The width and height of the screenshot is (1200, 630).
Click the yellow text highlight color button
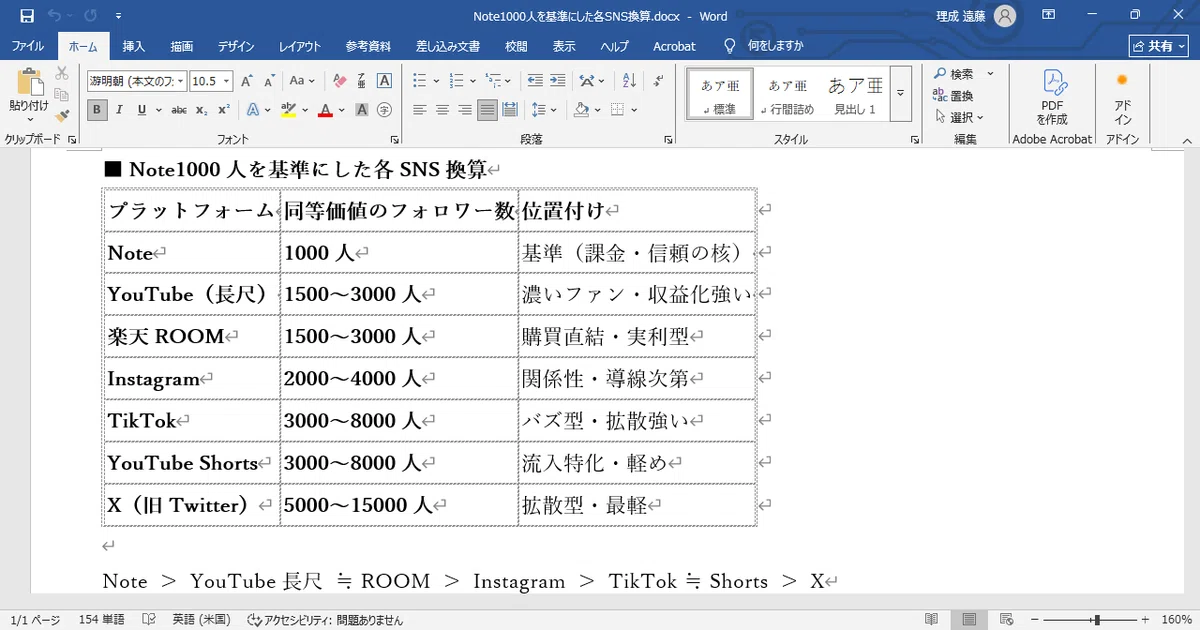click(287, 110)
